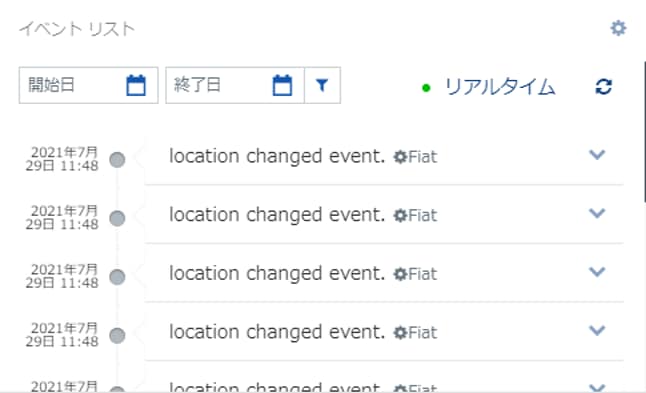Open Fiat device link in second event

tap(415, 215)
